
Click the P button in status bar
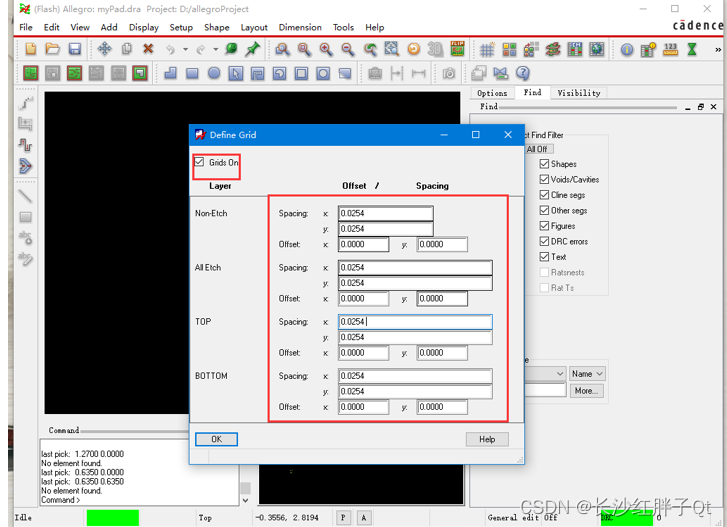343,517
